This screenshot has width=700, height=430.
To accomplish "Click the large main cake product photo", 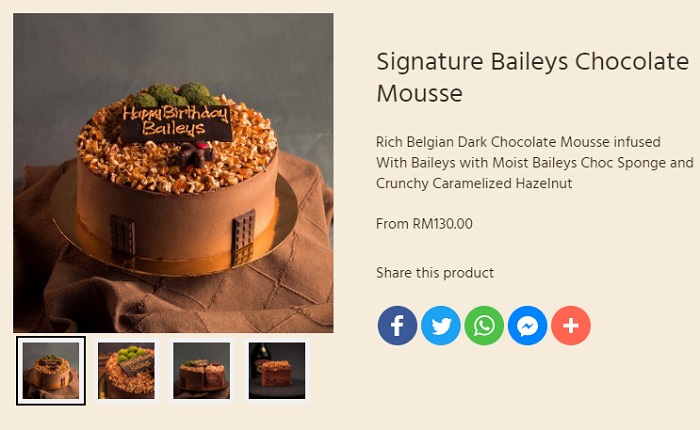I will (173, 173).
